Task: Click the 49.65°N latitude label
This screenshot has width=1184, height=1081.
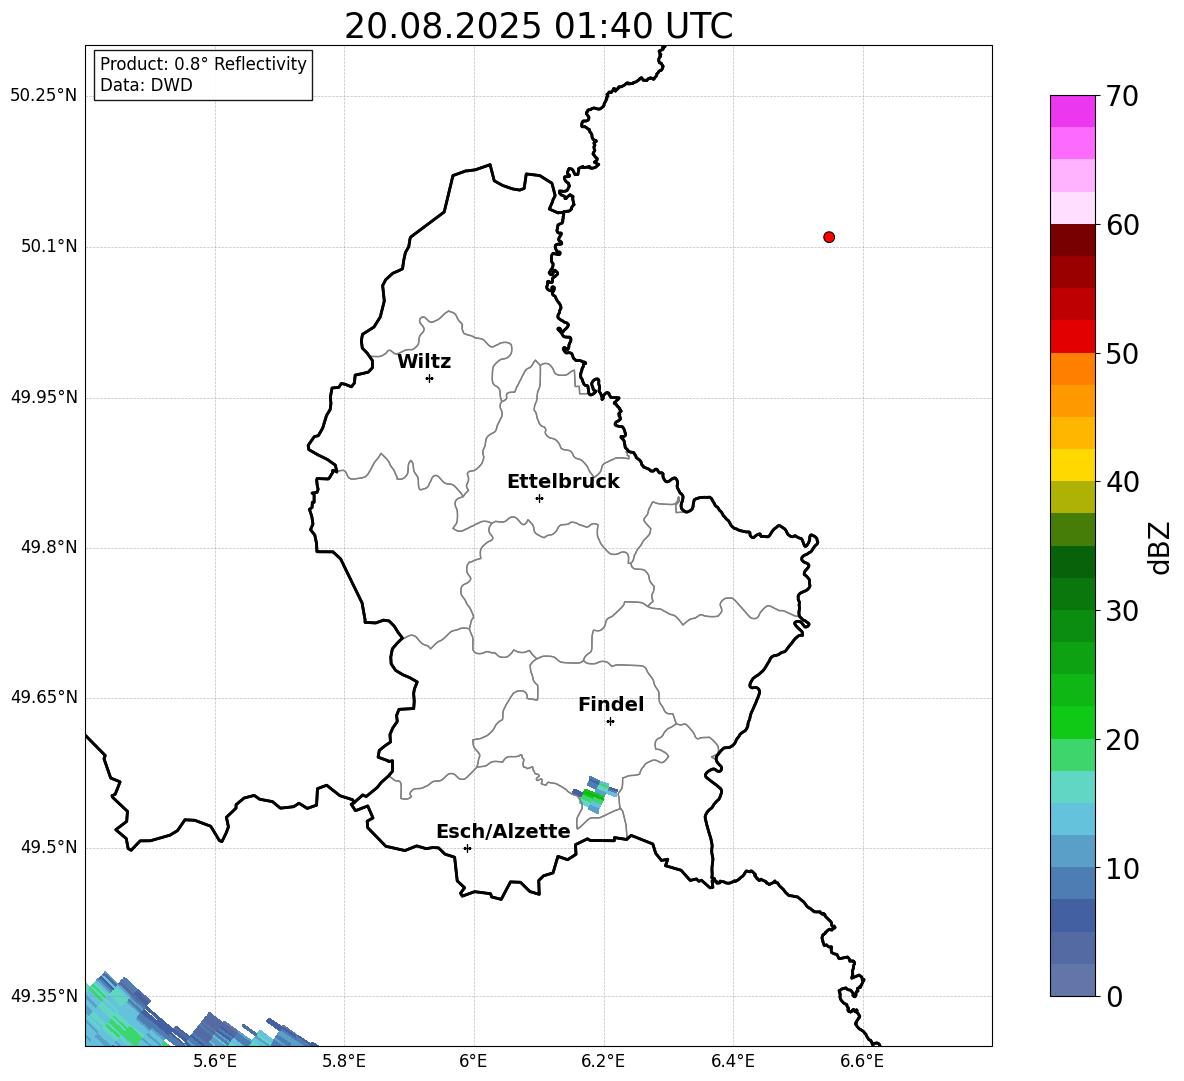Action: point(44,697)
